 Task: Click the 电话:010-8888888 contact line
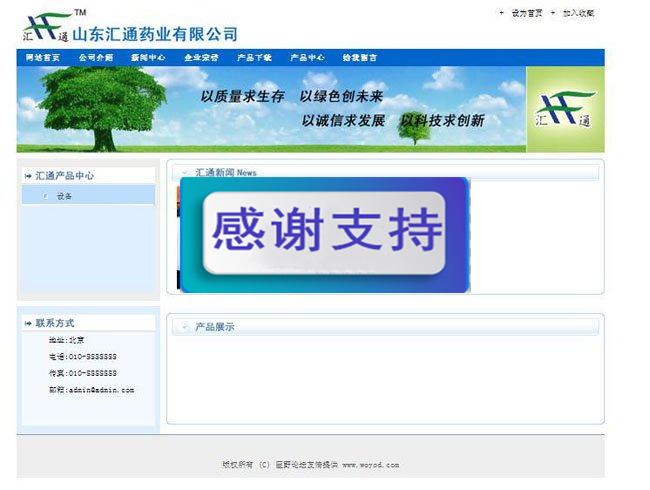pos(83,357)
